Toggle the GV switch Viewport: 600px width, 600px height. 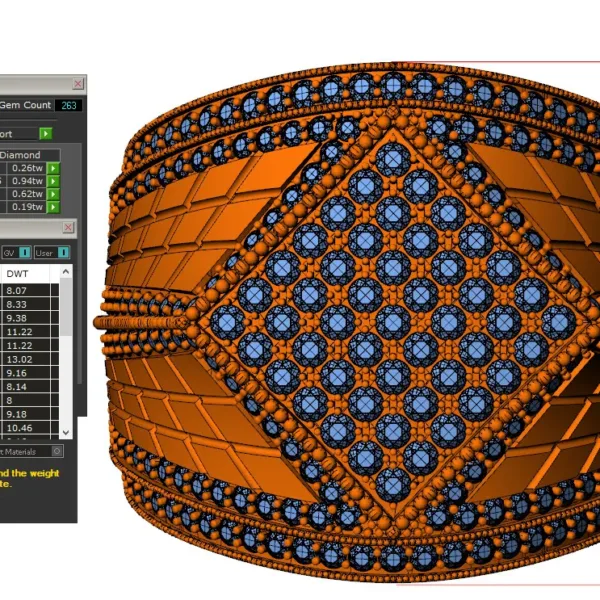[24, 253]
